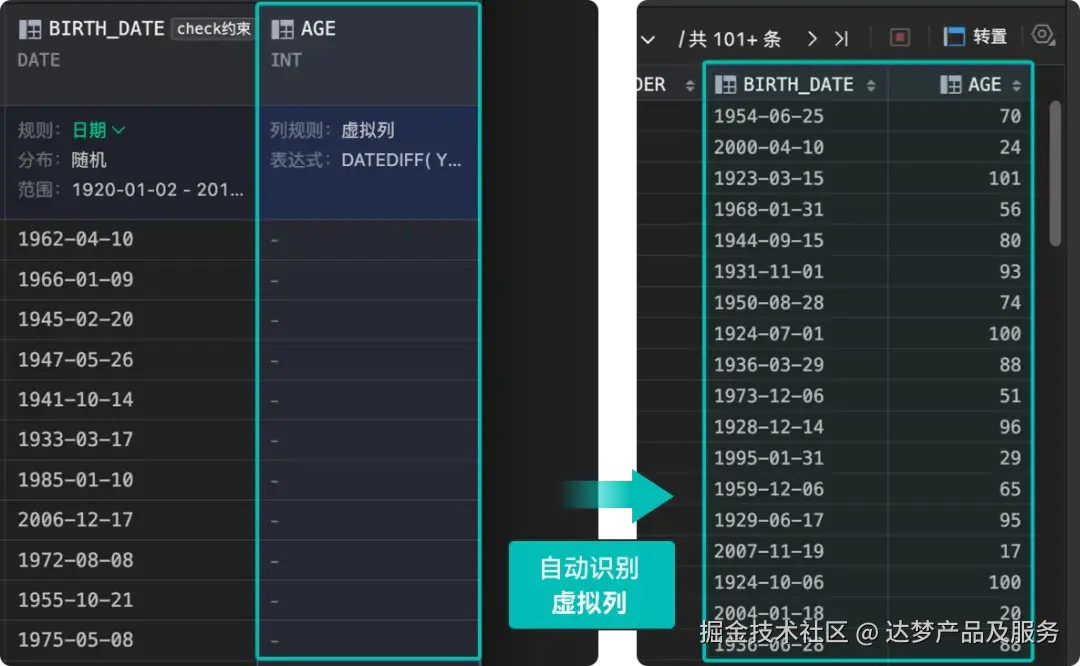Open the 日期 rule dropdown
This screenshot has width=1080, height=666.
[98, 130]
